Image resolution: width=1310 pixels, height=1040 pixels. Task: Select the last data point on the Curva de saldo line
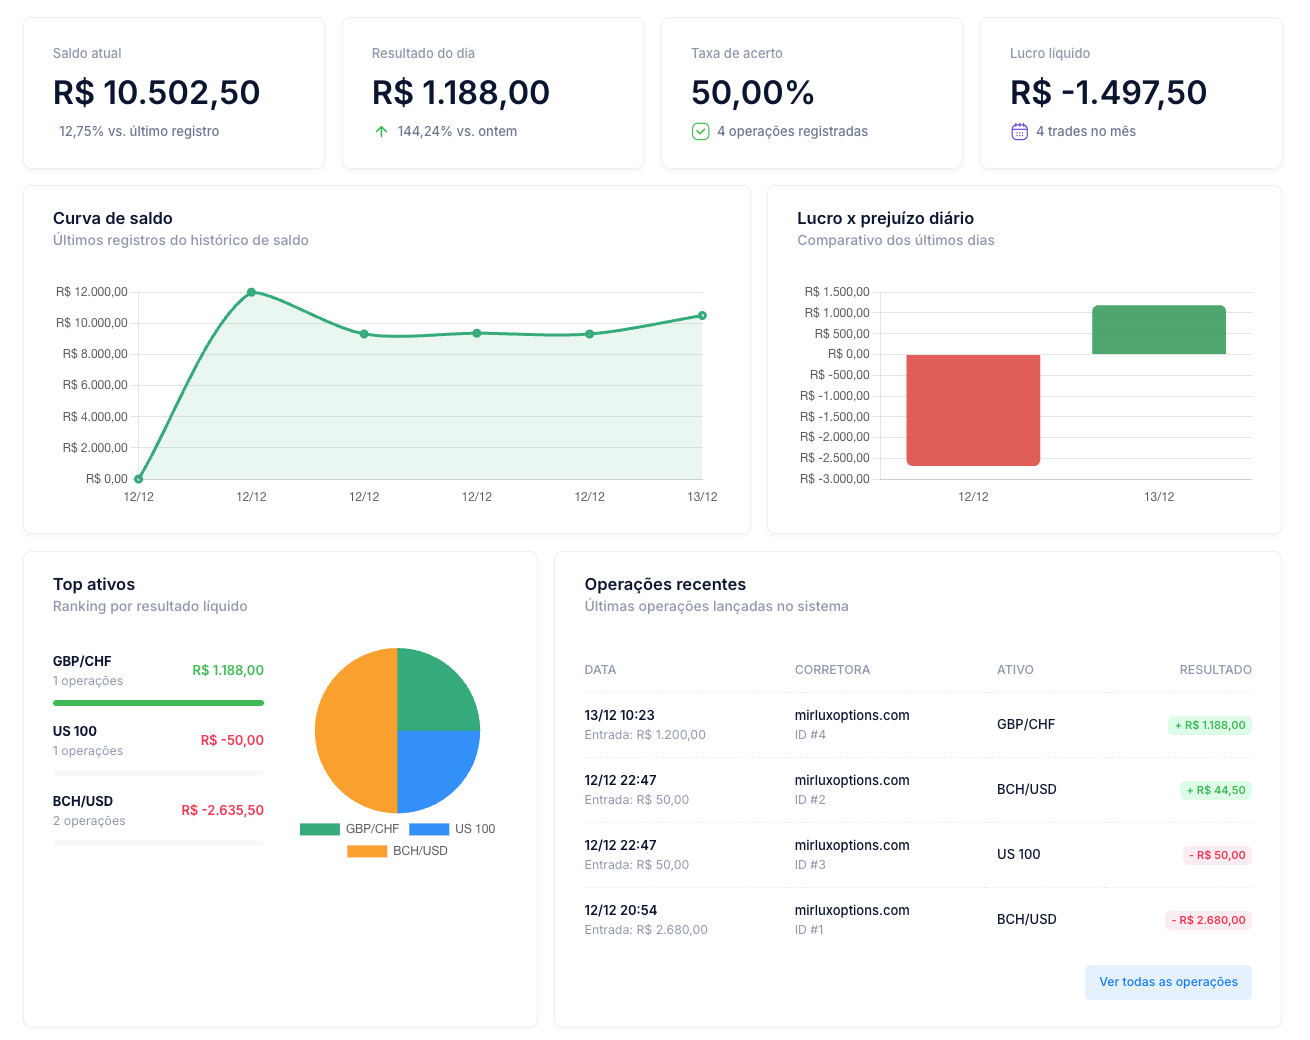[702, 315]
